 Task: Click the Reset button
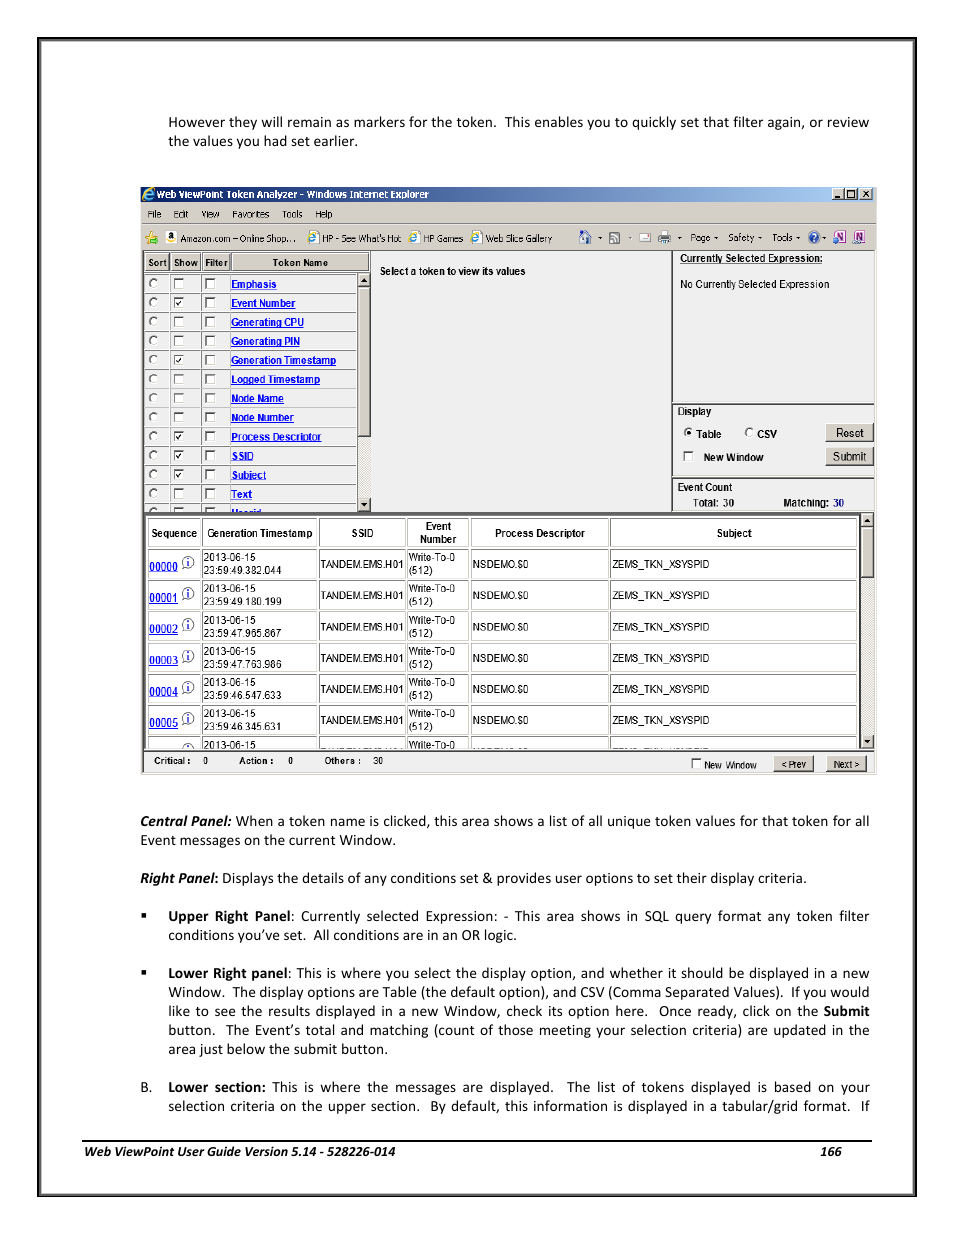(850, 433)
